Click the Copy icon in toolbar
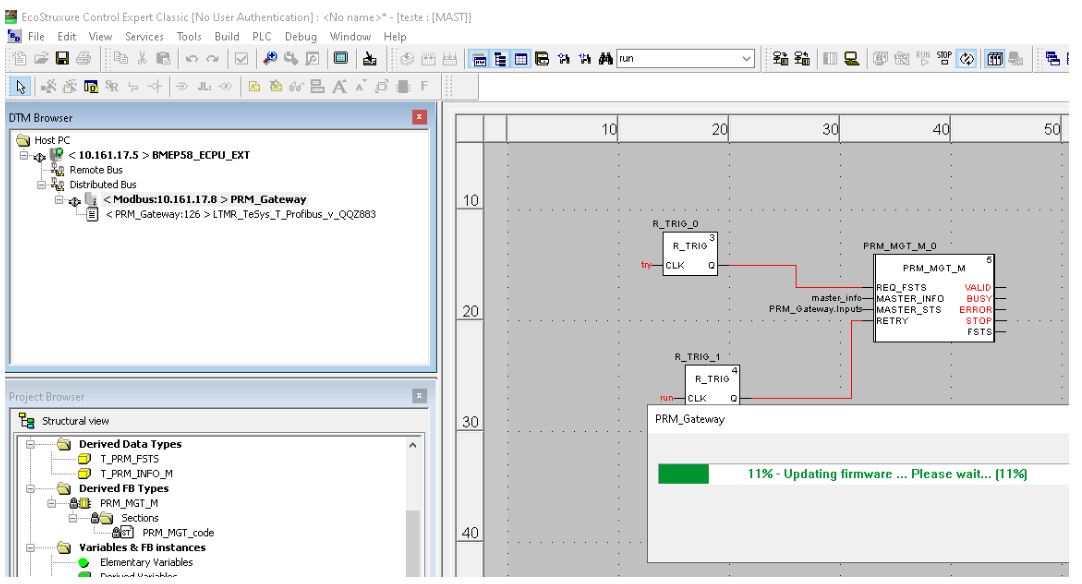Viewport: 1082px width, 584px height. (x=121, y=59)
